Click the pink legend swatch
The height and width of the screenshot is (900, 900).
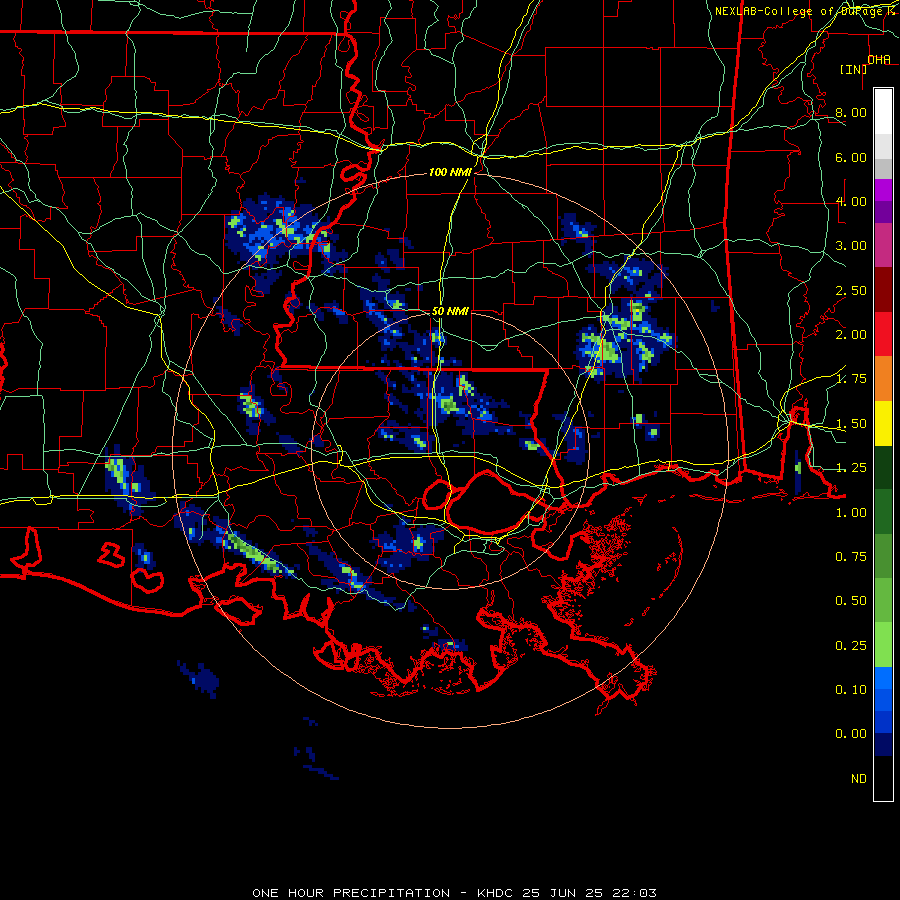(x=883, y=245)
